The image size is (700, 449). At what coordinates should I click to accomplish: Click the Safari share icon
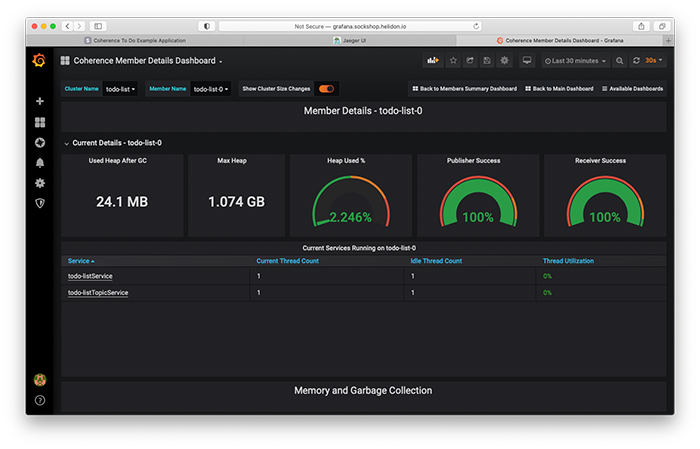tap(641, 26)
